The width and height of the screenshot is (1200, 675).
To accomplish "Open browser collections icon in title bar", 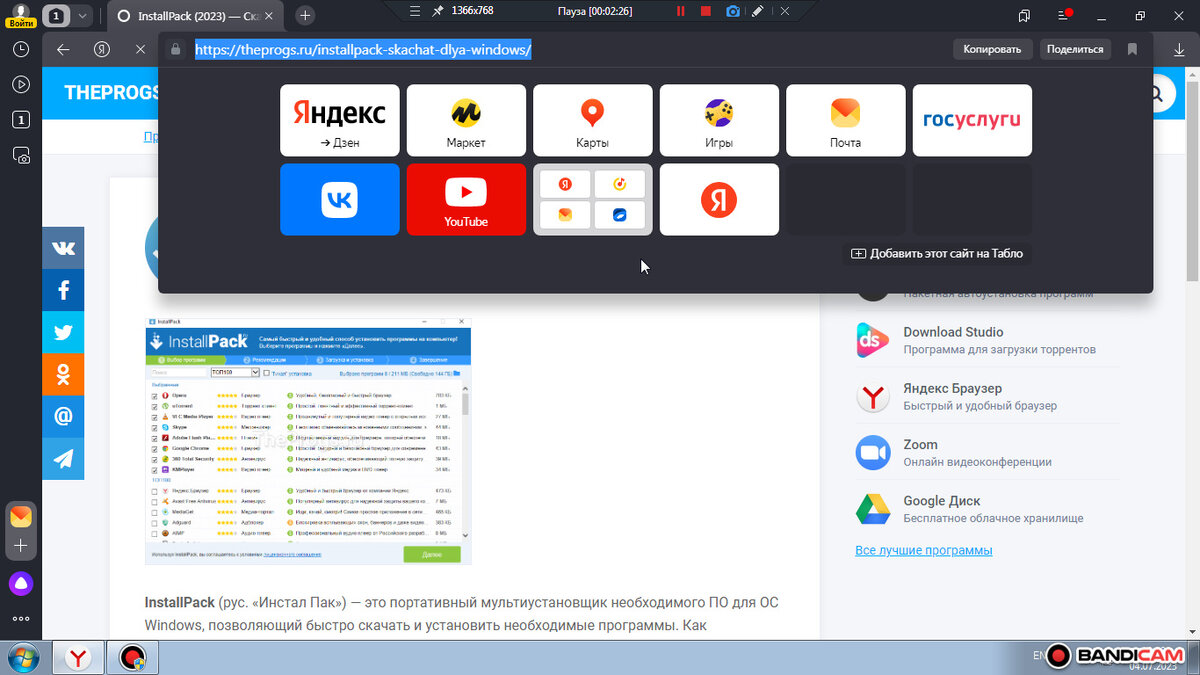I will (1024, 16).
